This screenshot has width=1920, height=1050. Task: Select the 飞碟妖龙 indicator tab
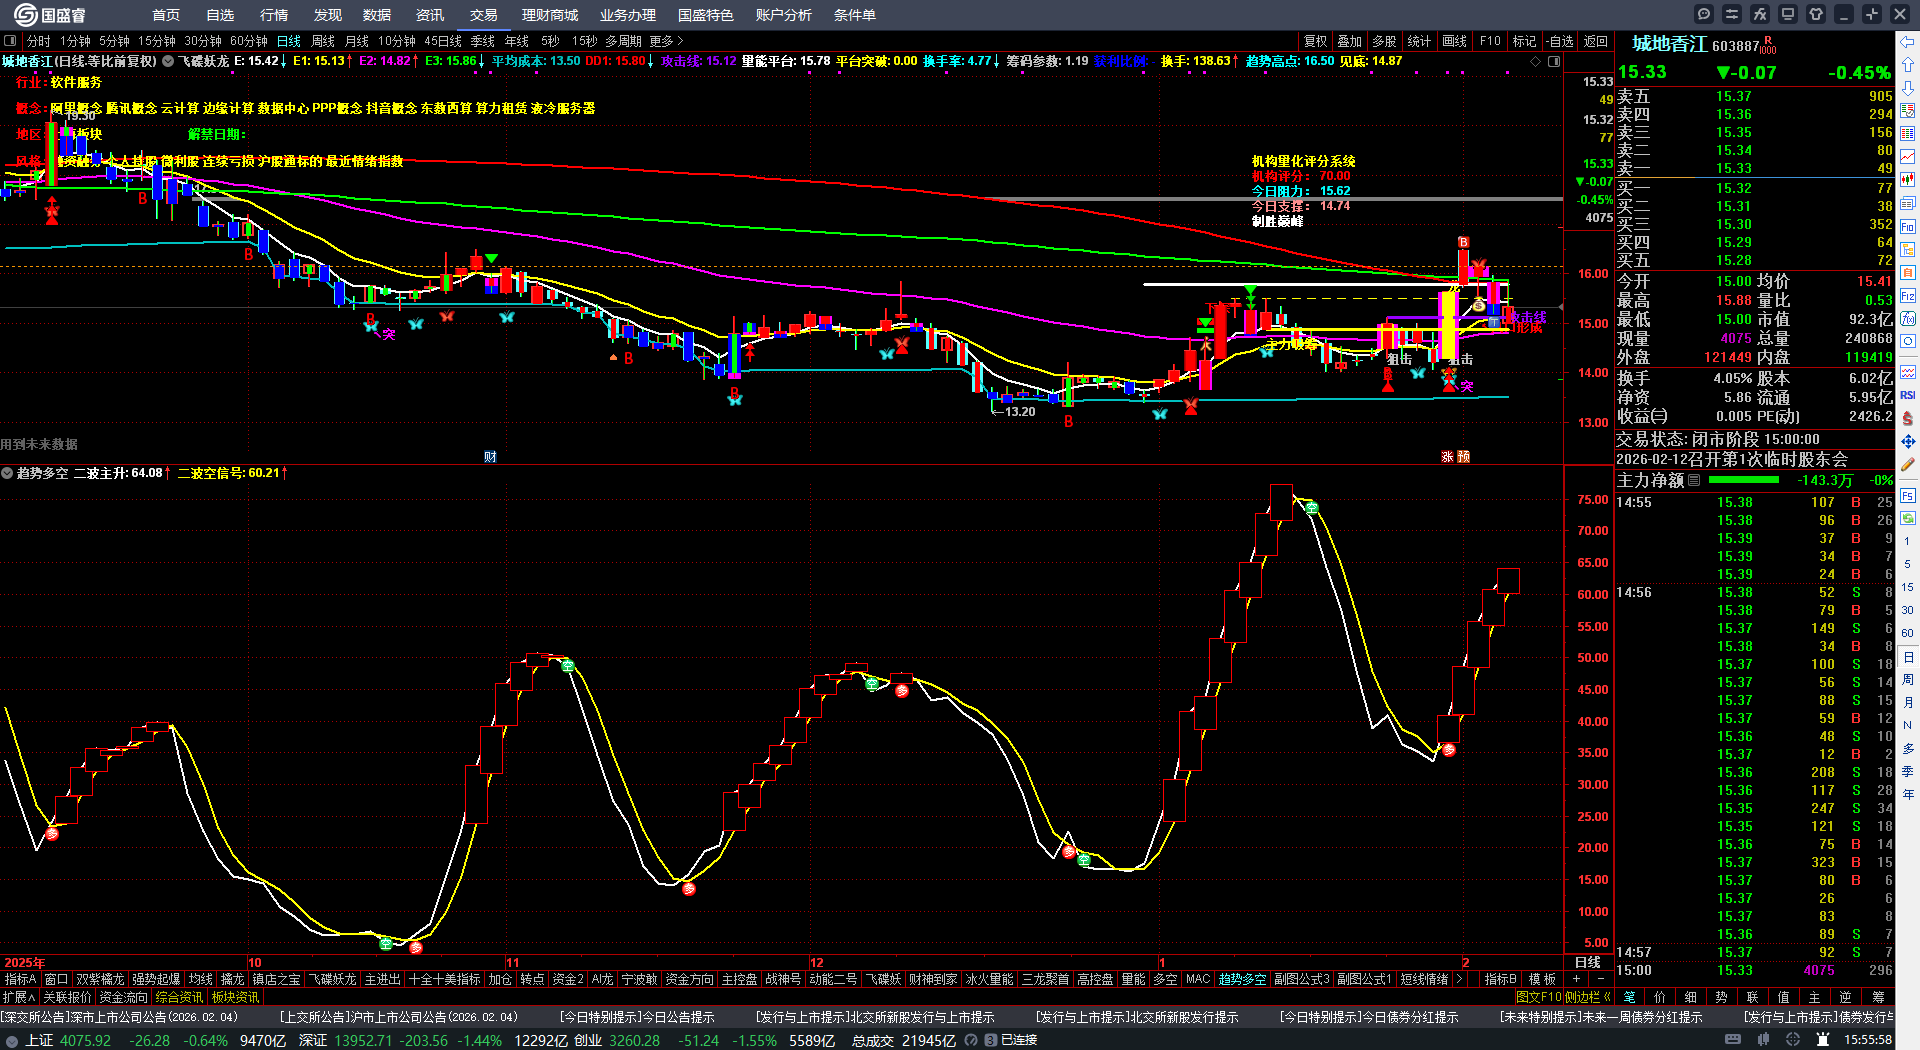coord(333,979)
